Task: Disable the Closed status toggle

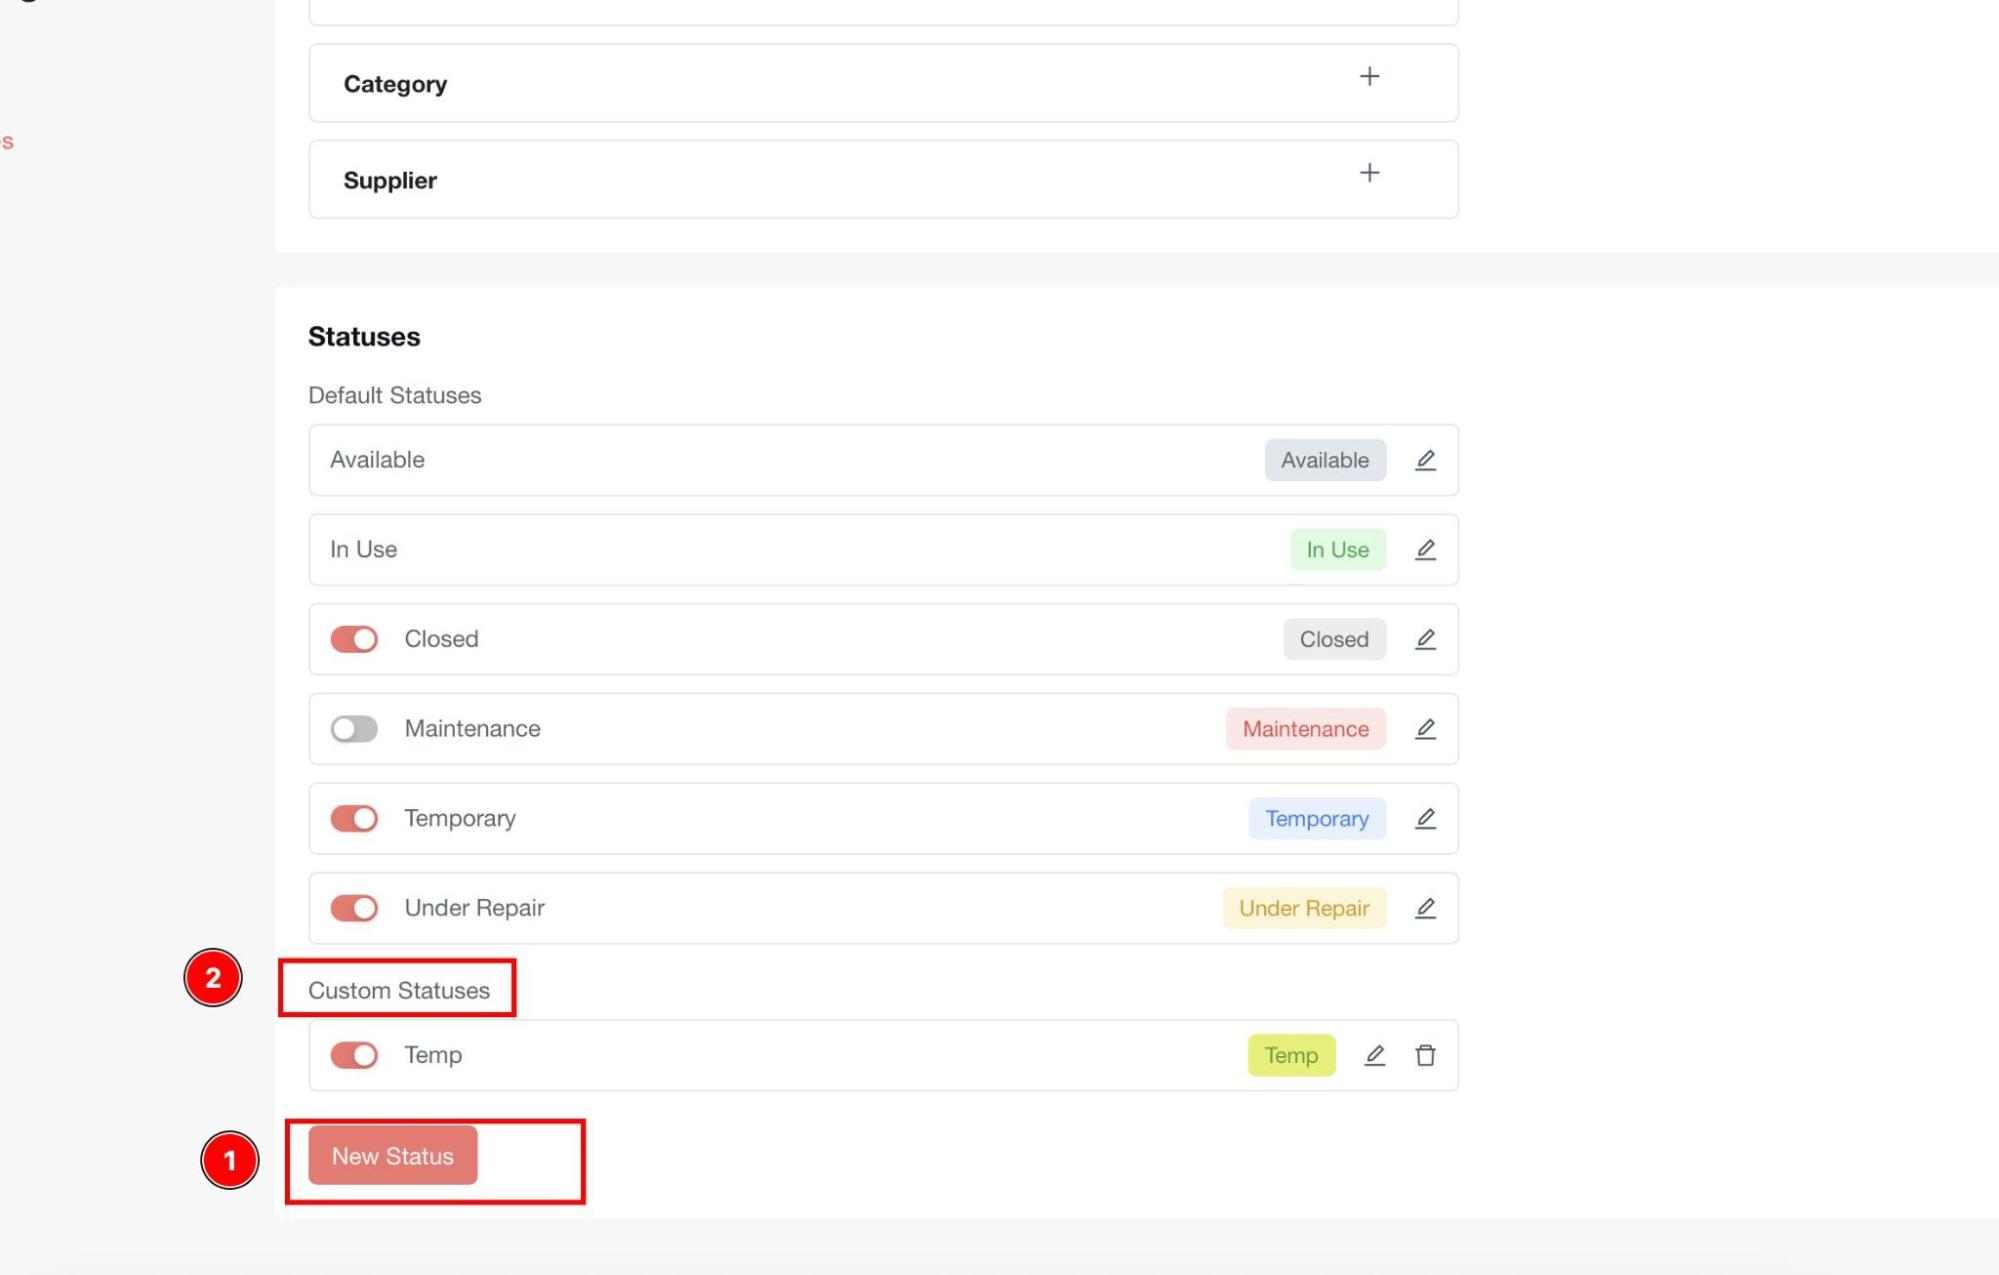Action: [354, 639]
